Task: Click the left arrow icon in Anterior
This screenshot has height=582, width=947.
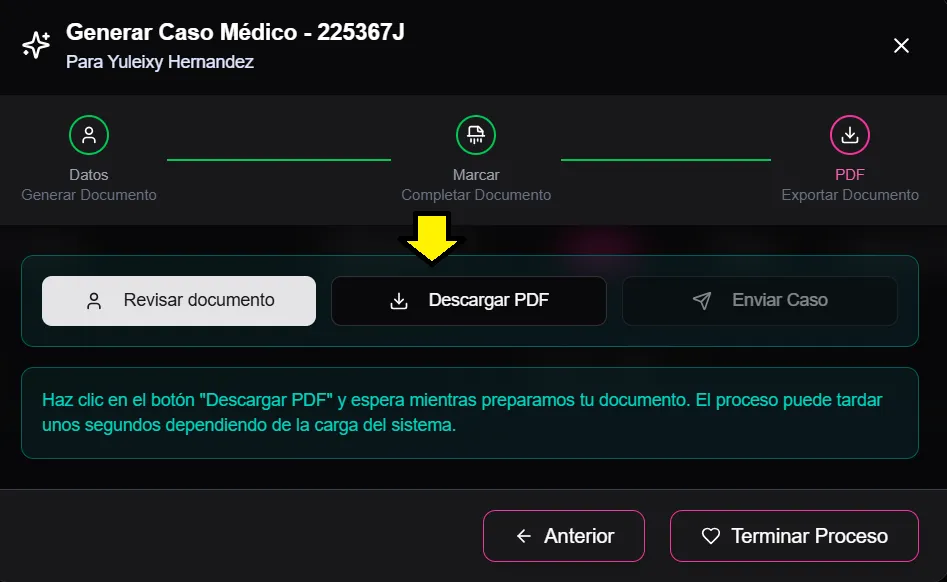Action: coord(524,536)
